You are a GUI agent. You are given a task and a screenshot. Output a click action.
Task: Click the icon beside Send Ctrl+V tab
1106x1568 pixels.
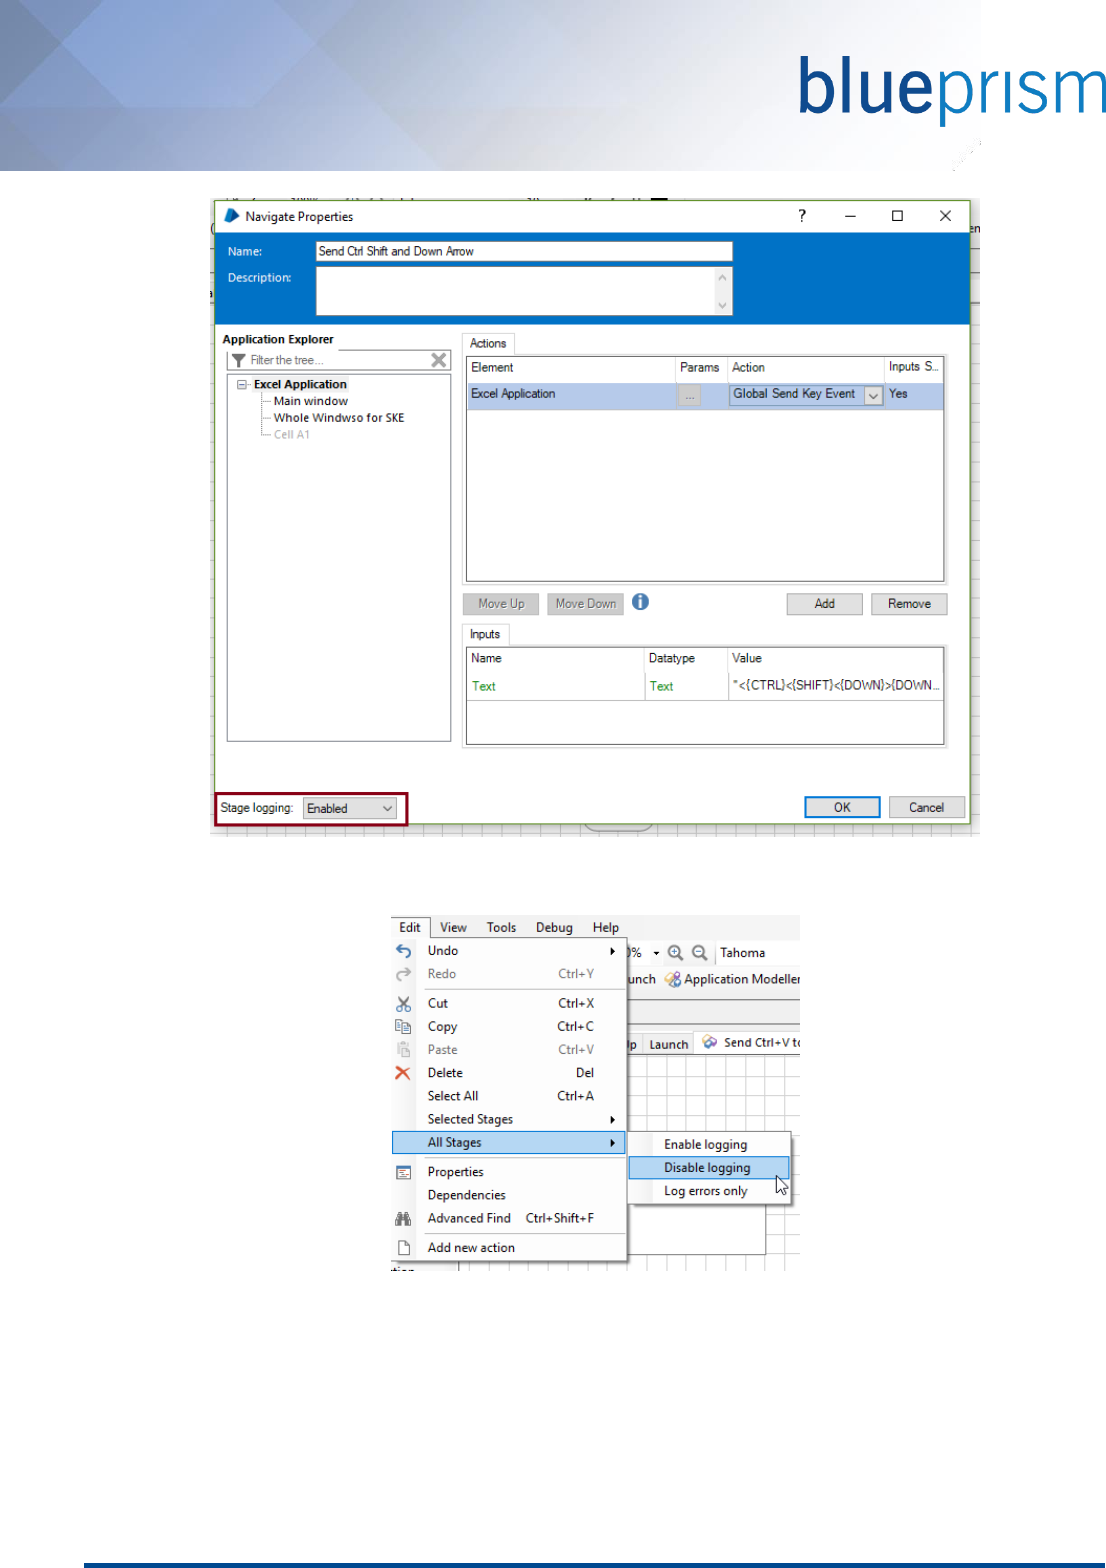pyautogui.click(x=710, y=1042)
